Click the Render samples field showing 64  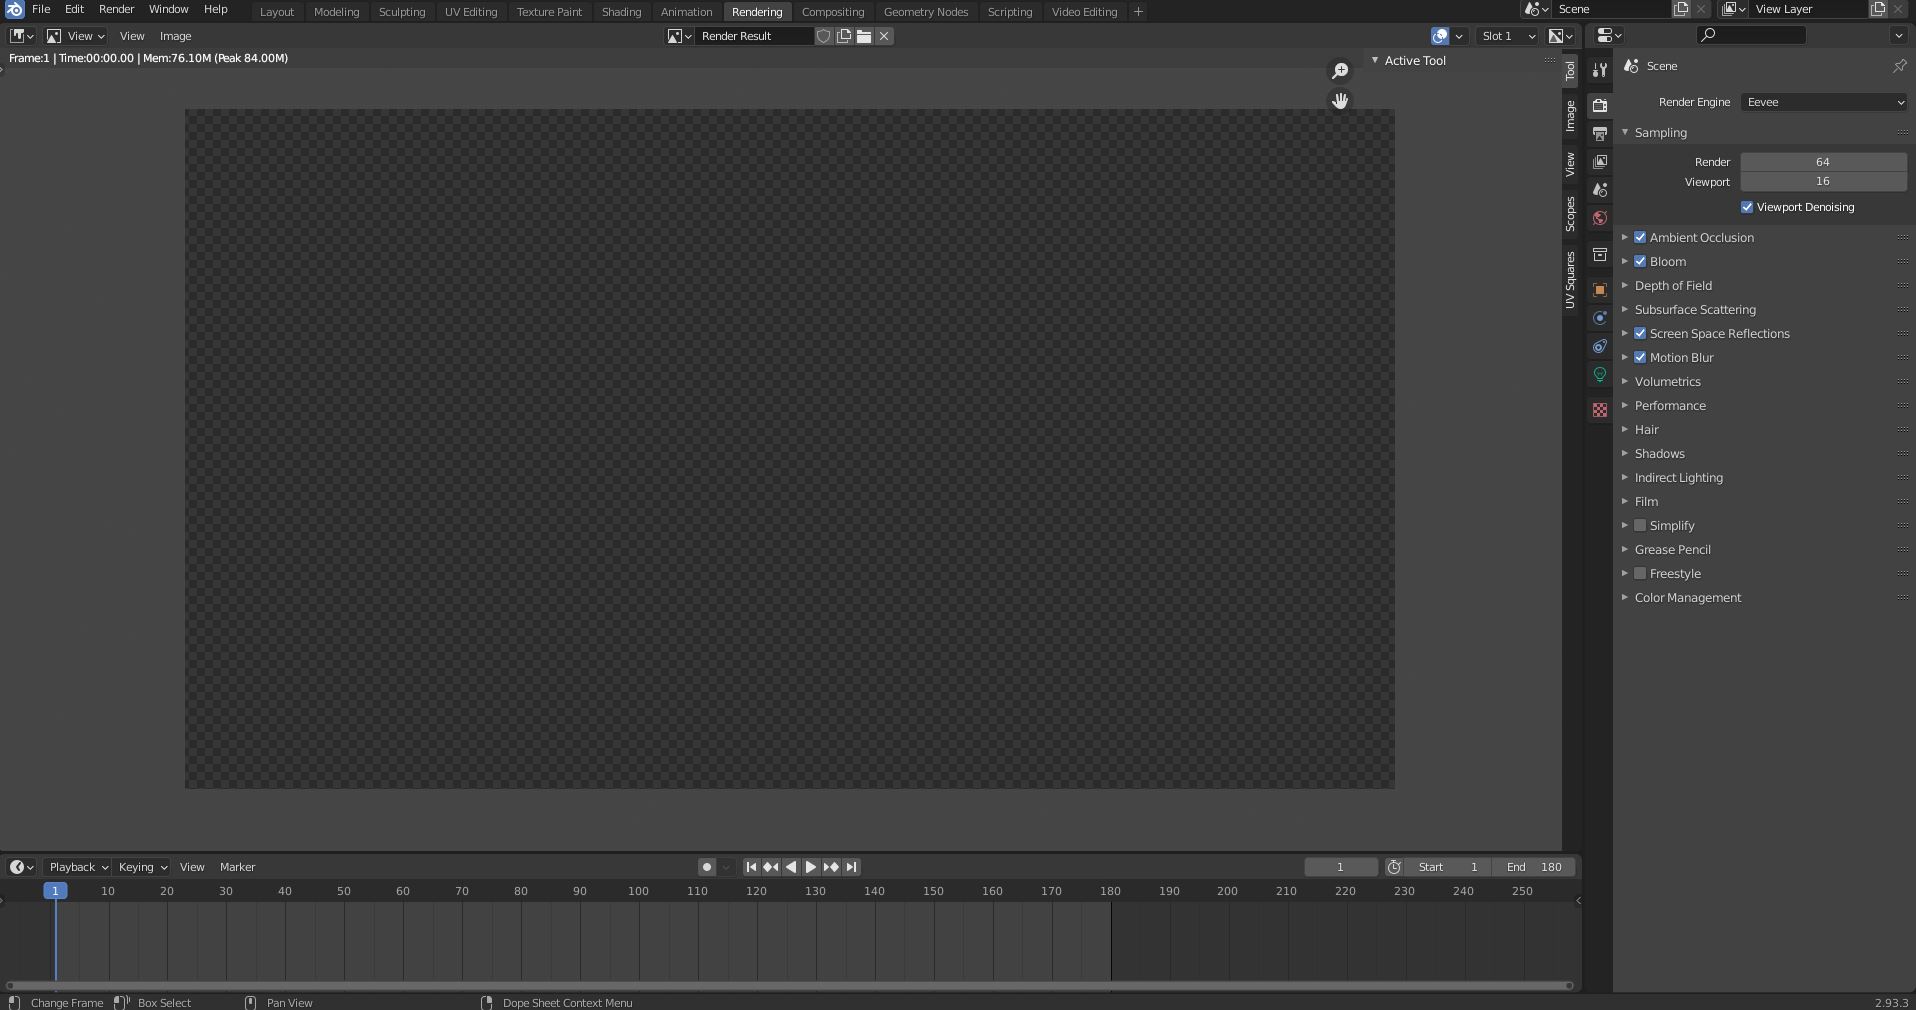click(x=1823, y=162)
